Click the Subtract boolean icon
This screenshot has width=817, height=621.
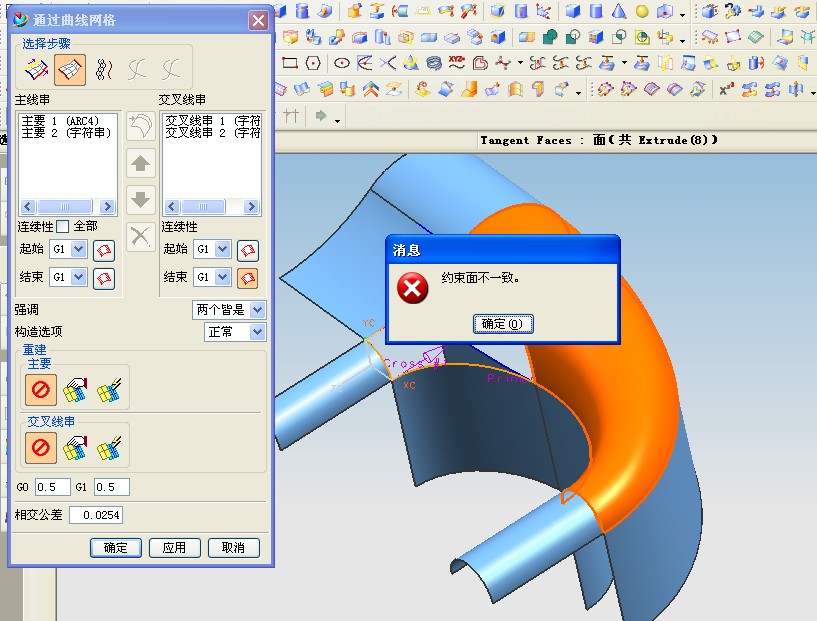tap(573, 37)
